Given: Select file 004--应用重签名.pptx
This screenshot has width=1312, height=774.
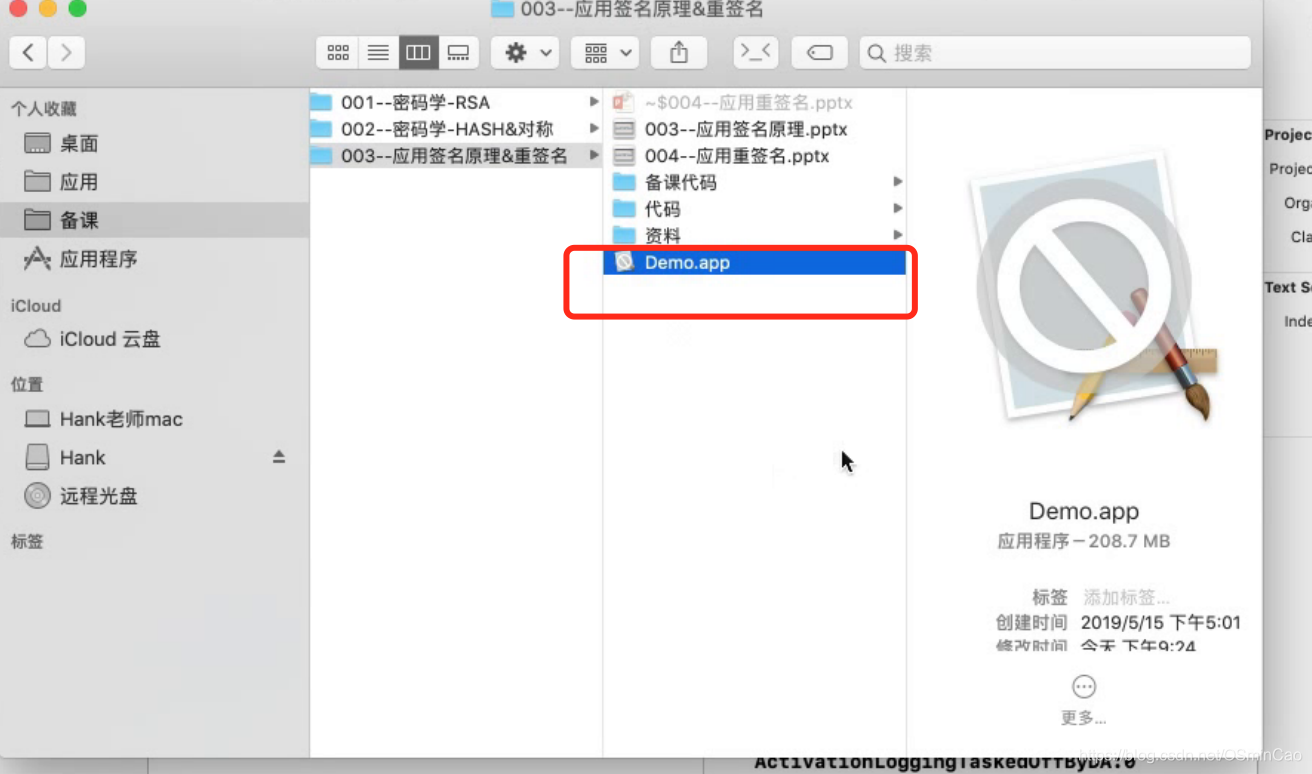Looking at the screenshot, I should 755,155.
